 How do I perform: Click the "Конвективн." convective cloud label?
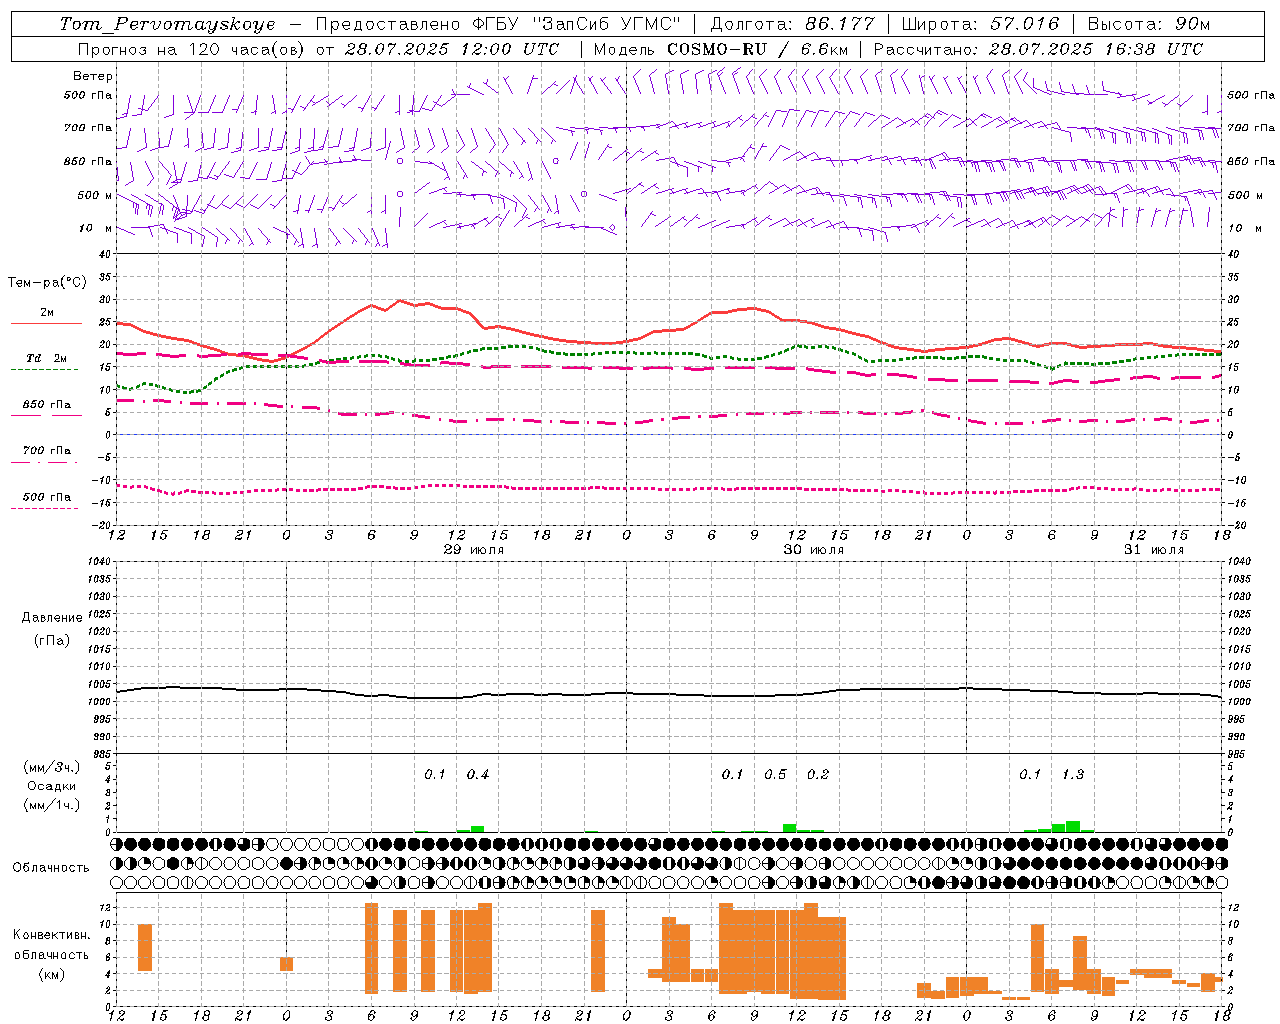tap(52, 935)
